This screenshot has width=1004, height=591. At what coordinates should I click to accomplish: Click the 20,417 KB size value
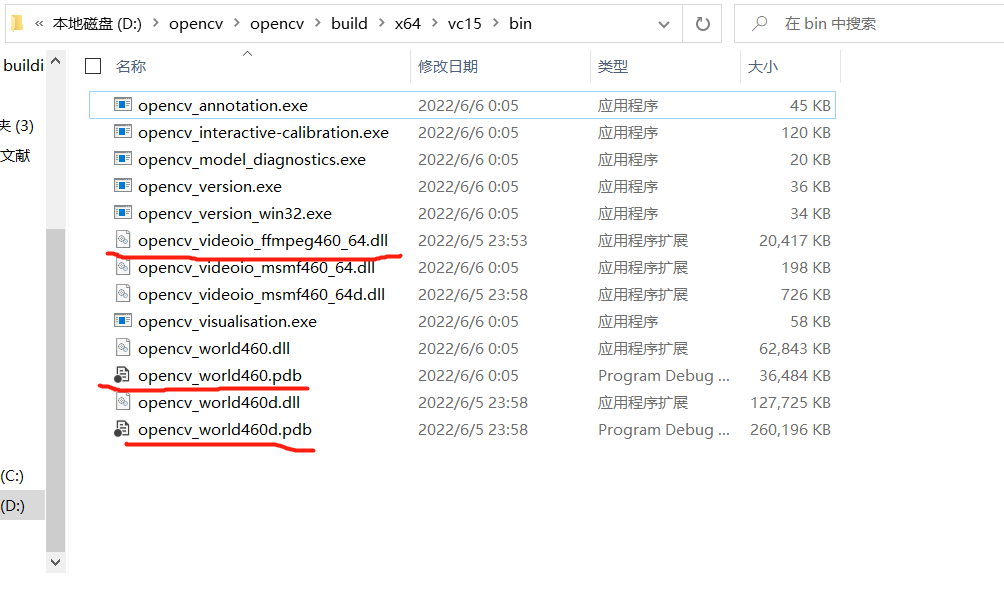pos(795,241)
